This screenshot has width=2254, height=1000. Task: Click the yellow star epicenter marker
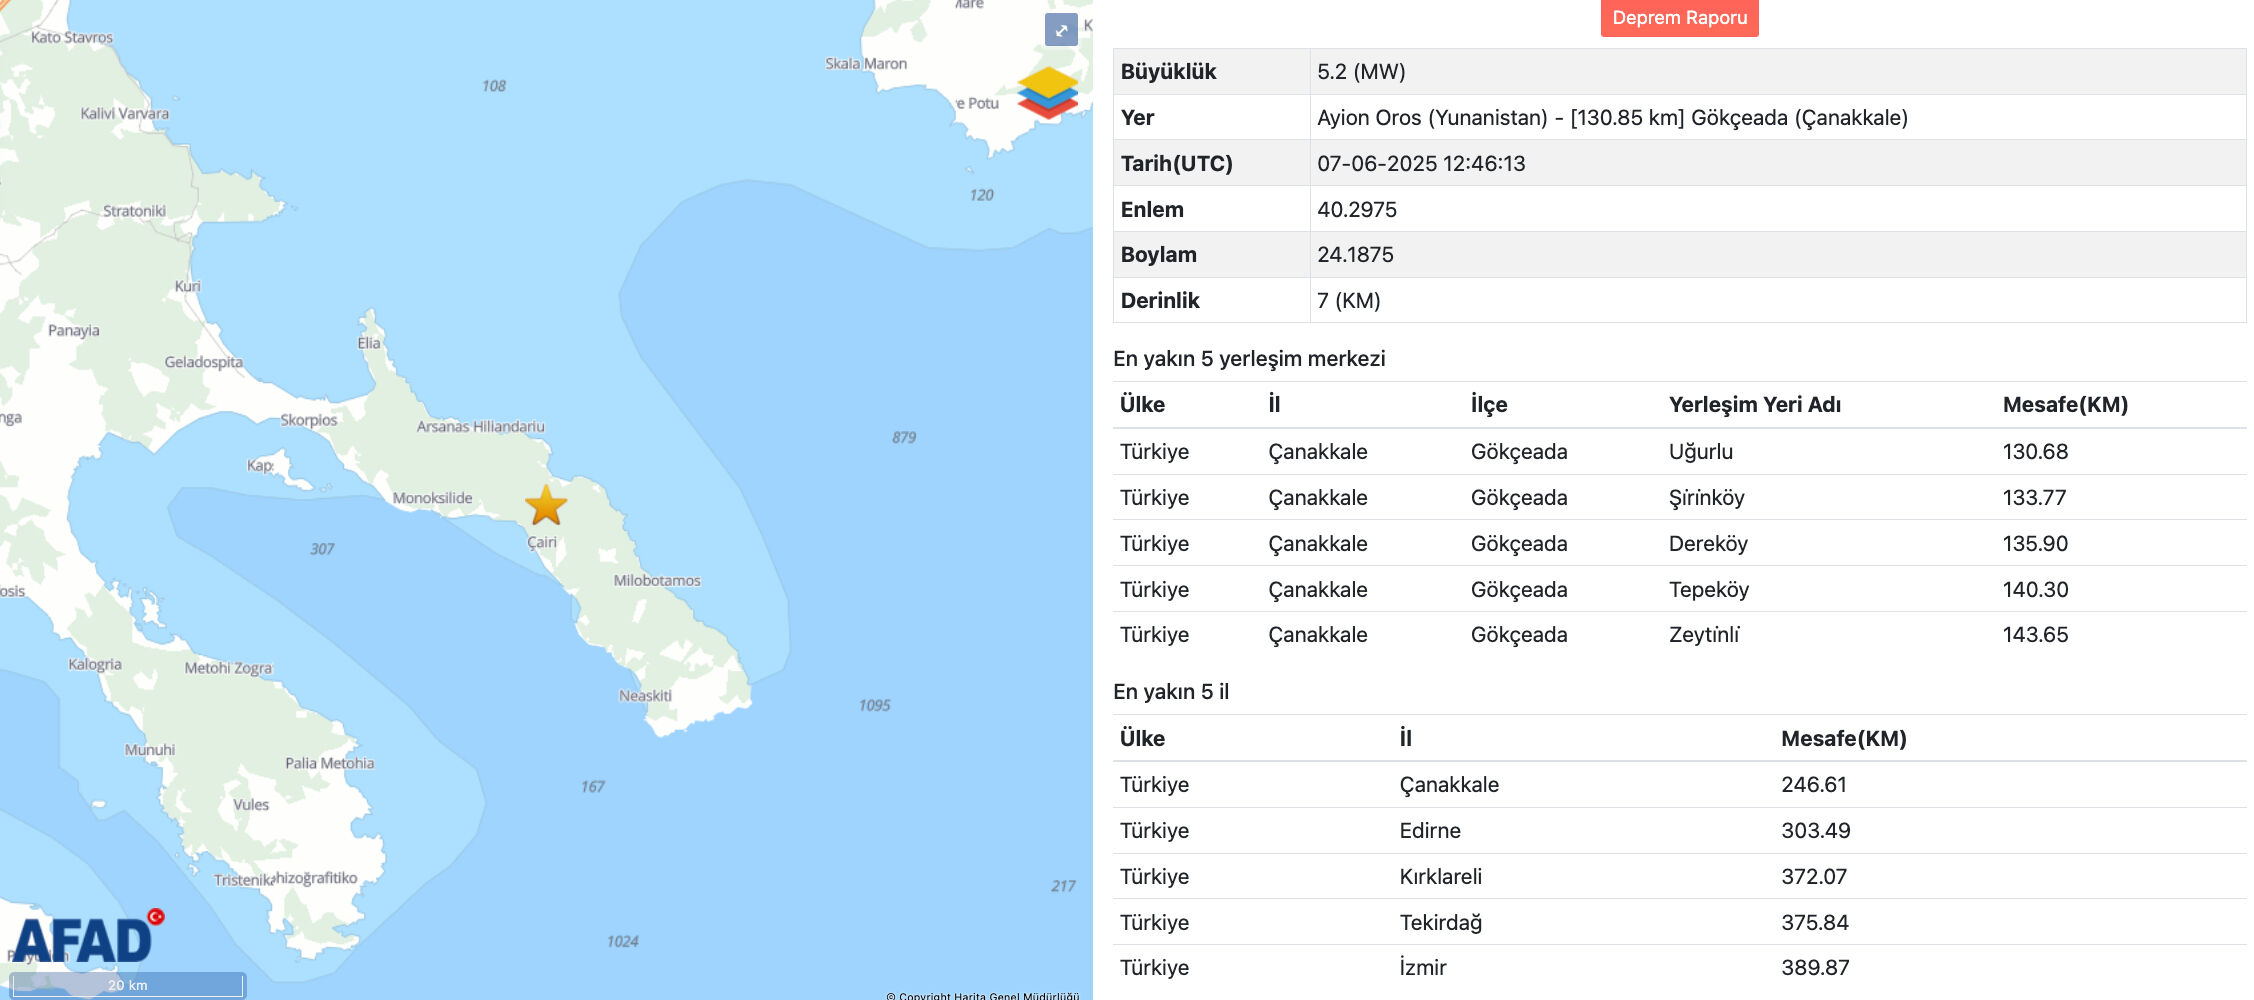tap(546, 506)
